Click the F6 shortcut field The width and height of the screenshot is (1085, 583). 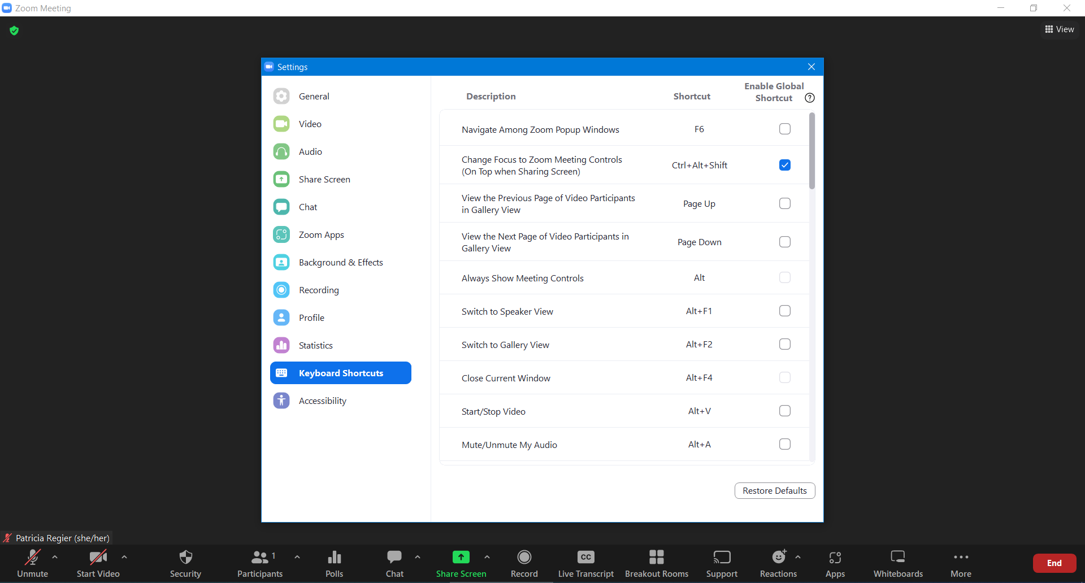pyautogui.click(x=699, y=129)
